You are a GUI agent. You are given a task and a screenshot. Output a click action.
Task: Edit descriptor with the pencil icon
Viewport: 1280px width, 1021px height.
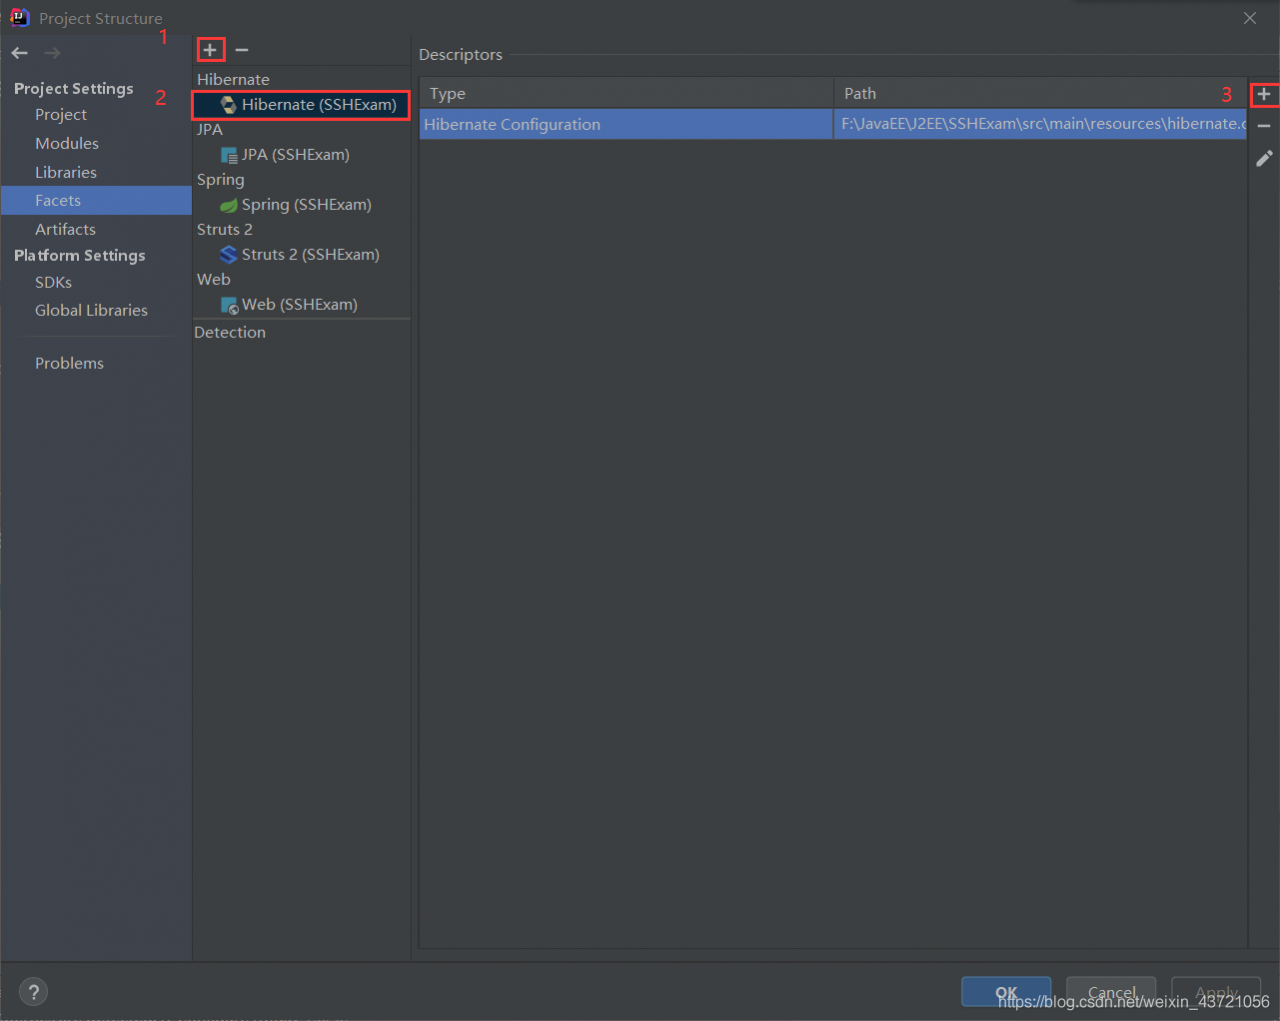point(1264,158)
